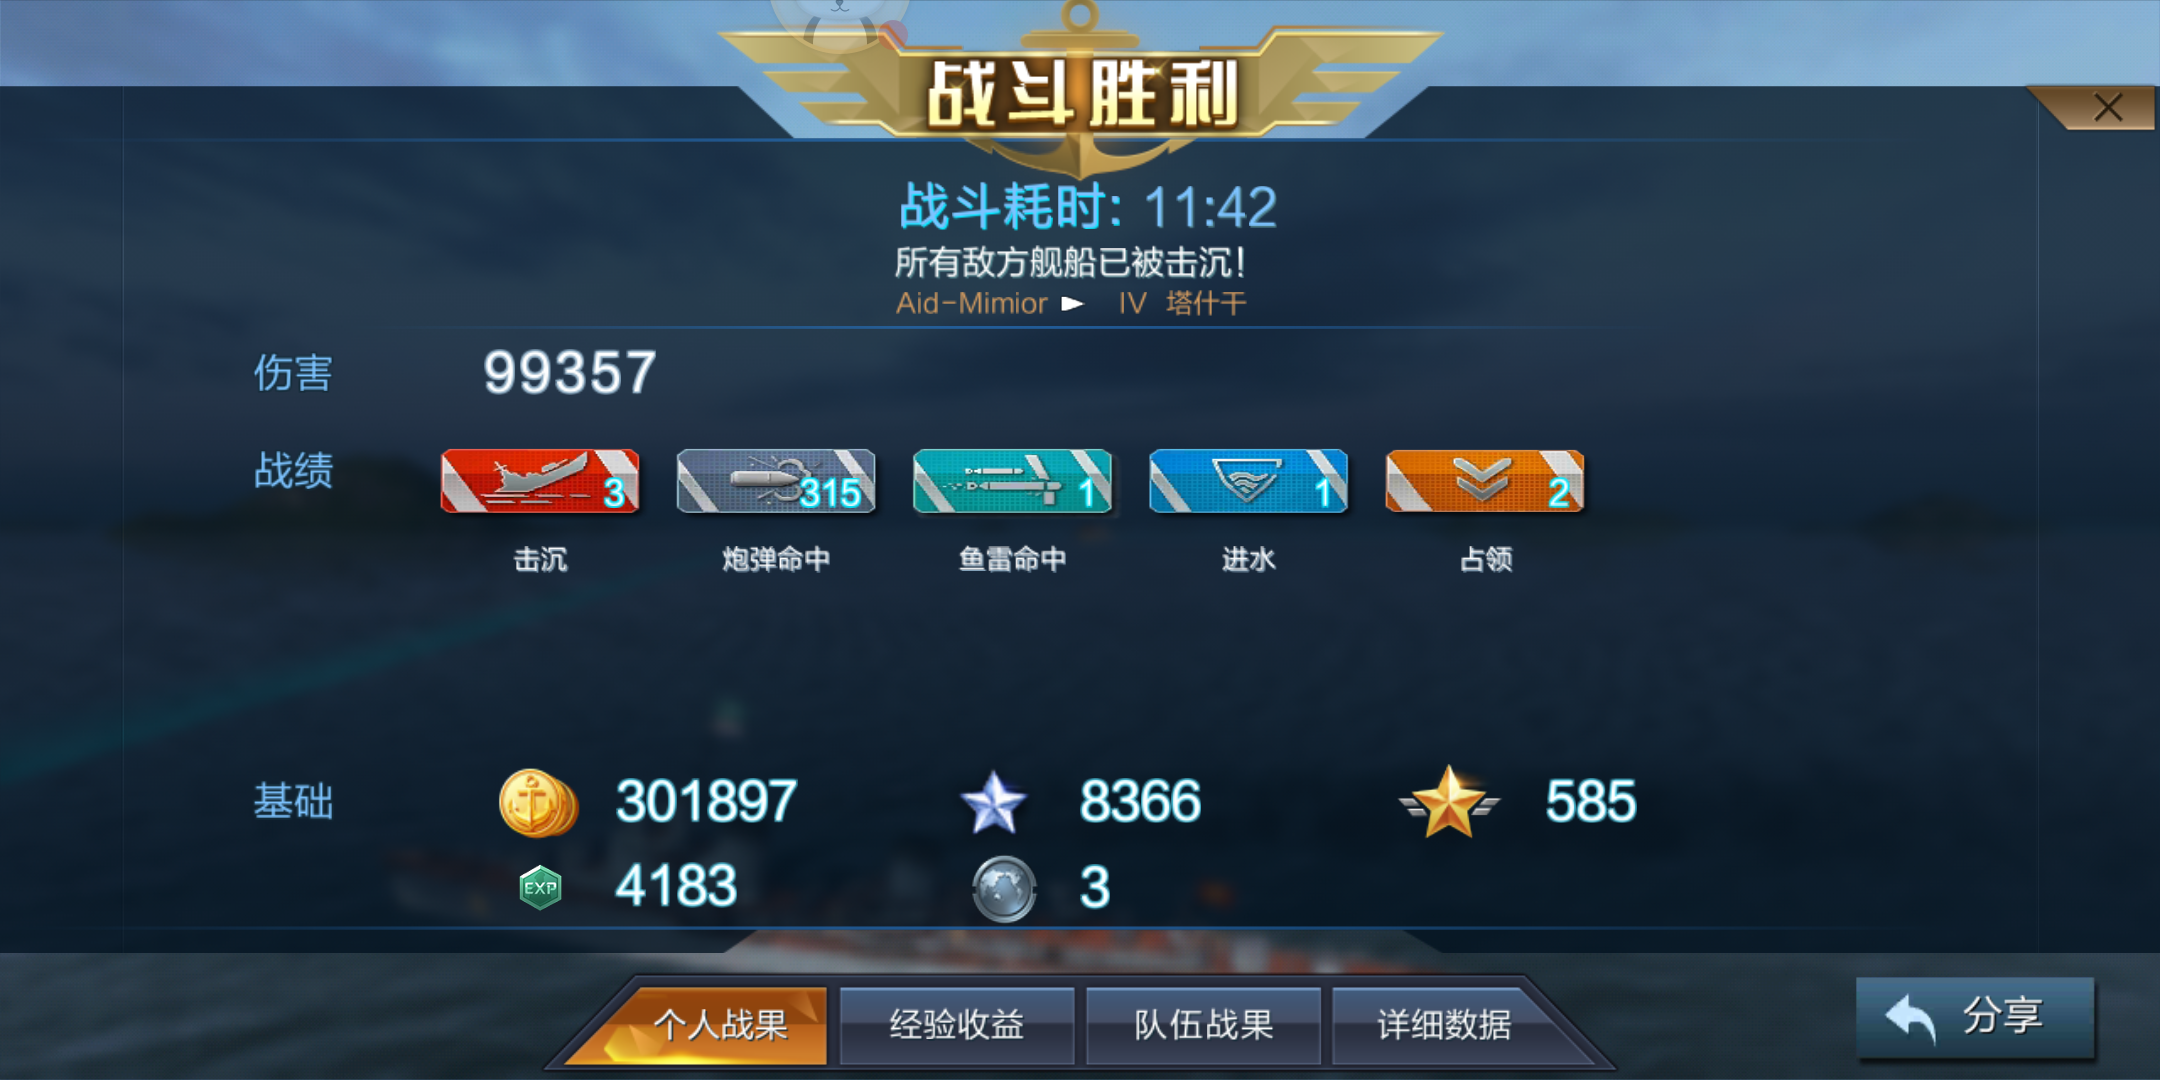Click the green EXP gem icon
This screenshot has height=1080, width=2160.
(540, 887)
